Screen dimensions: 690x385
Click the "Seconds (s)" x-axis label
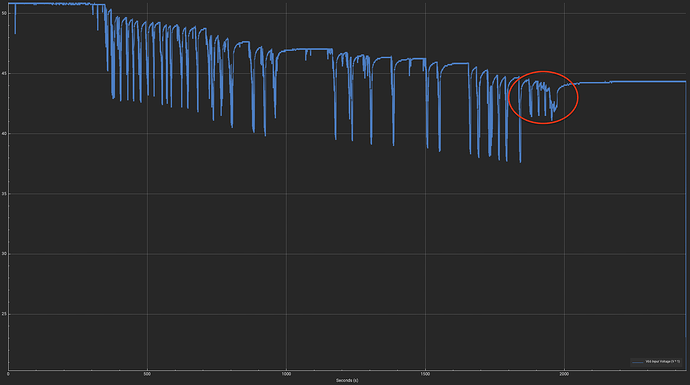click(347, 380)
